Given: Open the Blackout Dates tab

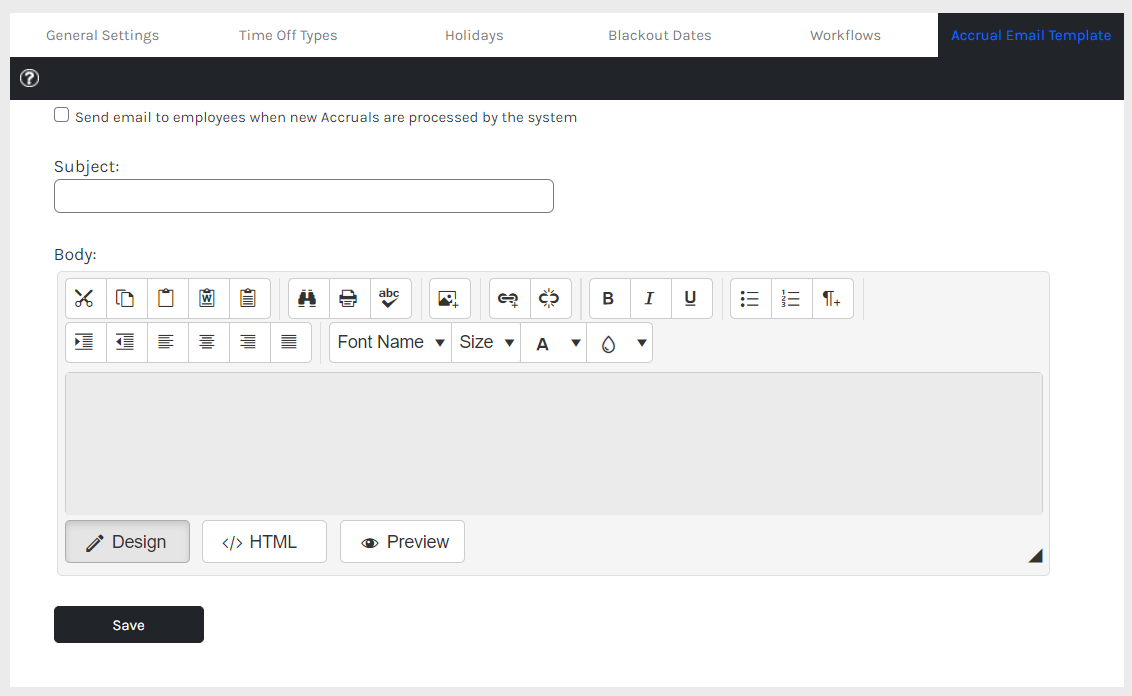Looking at the screenshot, I should (660, 35).
